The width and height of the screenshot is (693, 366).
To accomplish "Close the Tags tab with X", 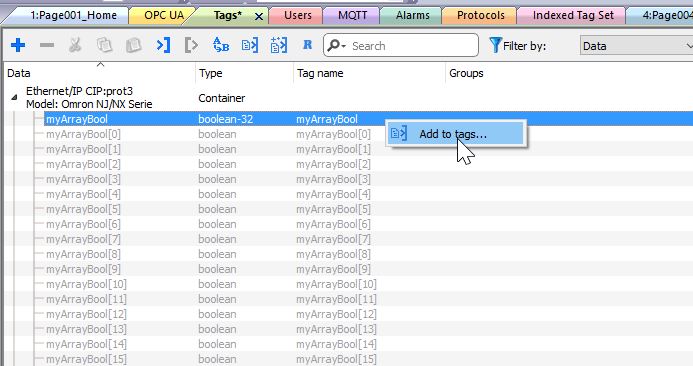I will pos(259,17).
